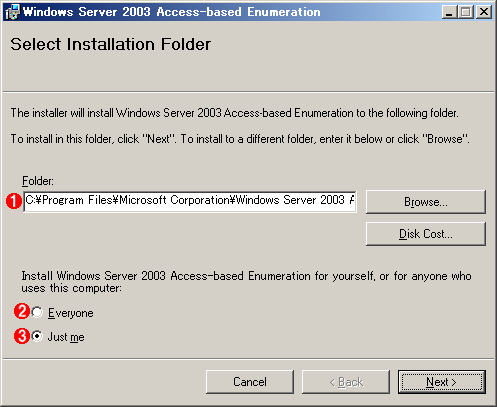The image size is (497, 407).
Task: Click the installer description text line
Action: pos(234,113)
